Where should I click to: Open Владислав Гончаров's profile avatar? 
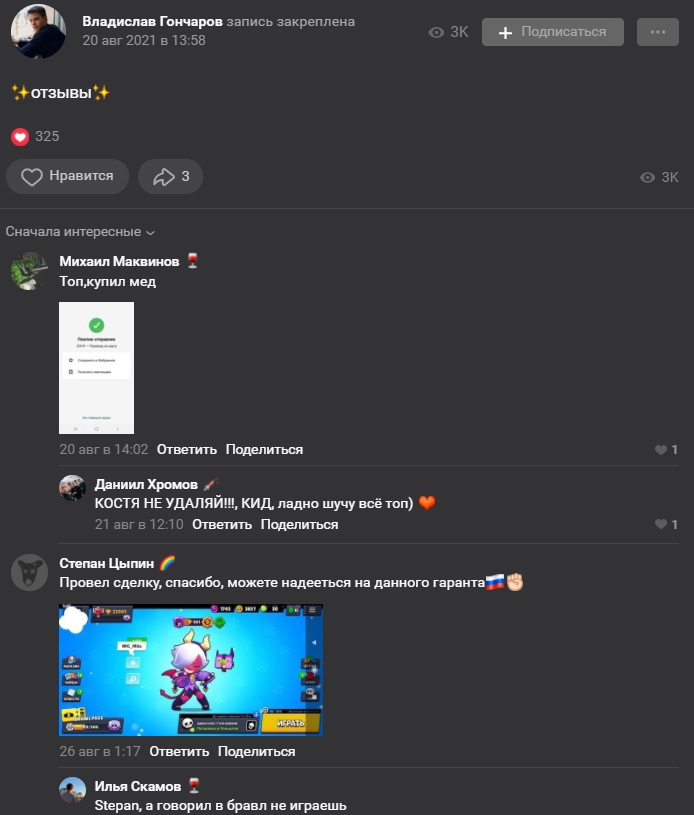(x=38, y=31)
